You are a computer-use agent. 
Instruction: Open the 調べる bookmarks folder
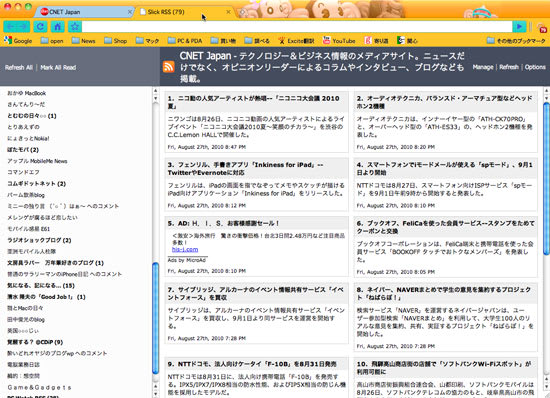pos(257,41)
